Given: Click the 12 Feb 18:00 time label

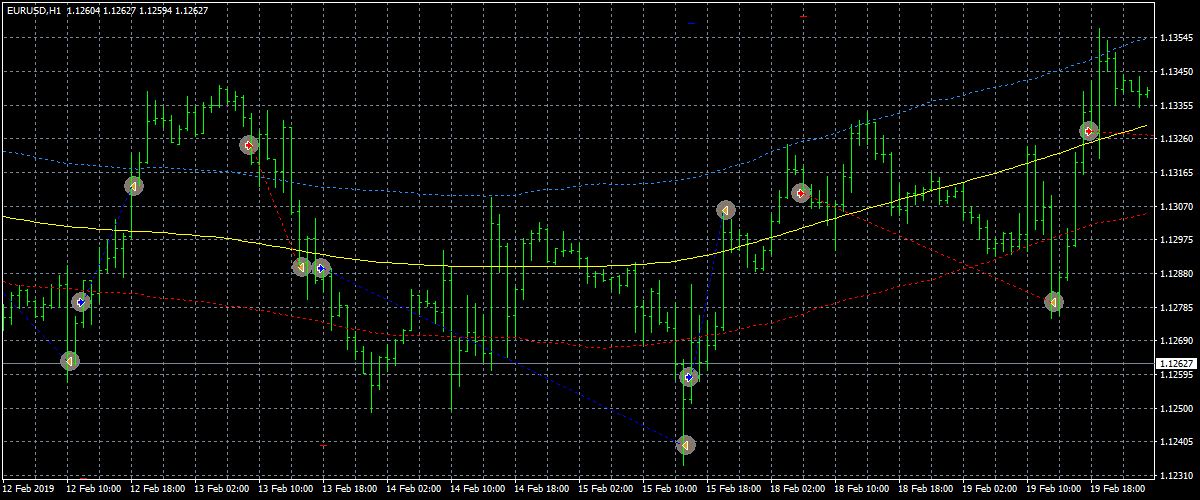Looking at the screenshot, I should [x=156, y=489].
